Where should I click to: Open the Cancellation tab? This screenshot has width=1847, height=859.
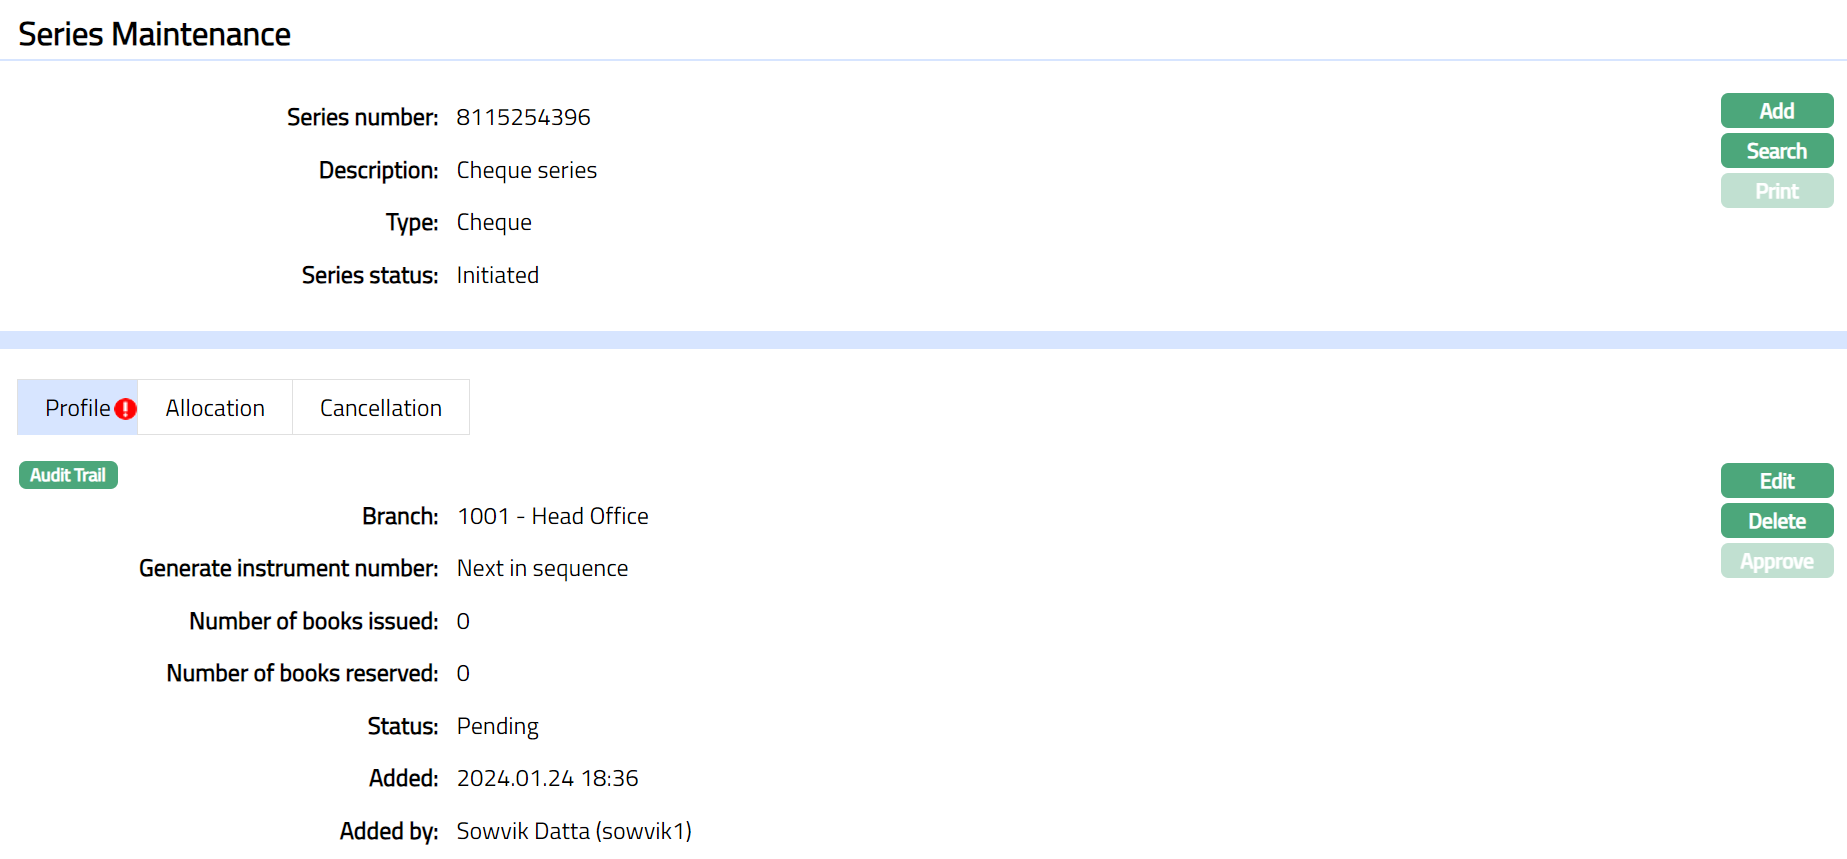(x=380, y=408)
